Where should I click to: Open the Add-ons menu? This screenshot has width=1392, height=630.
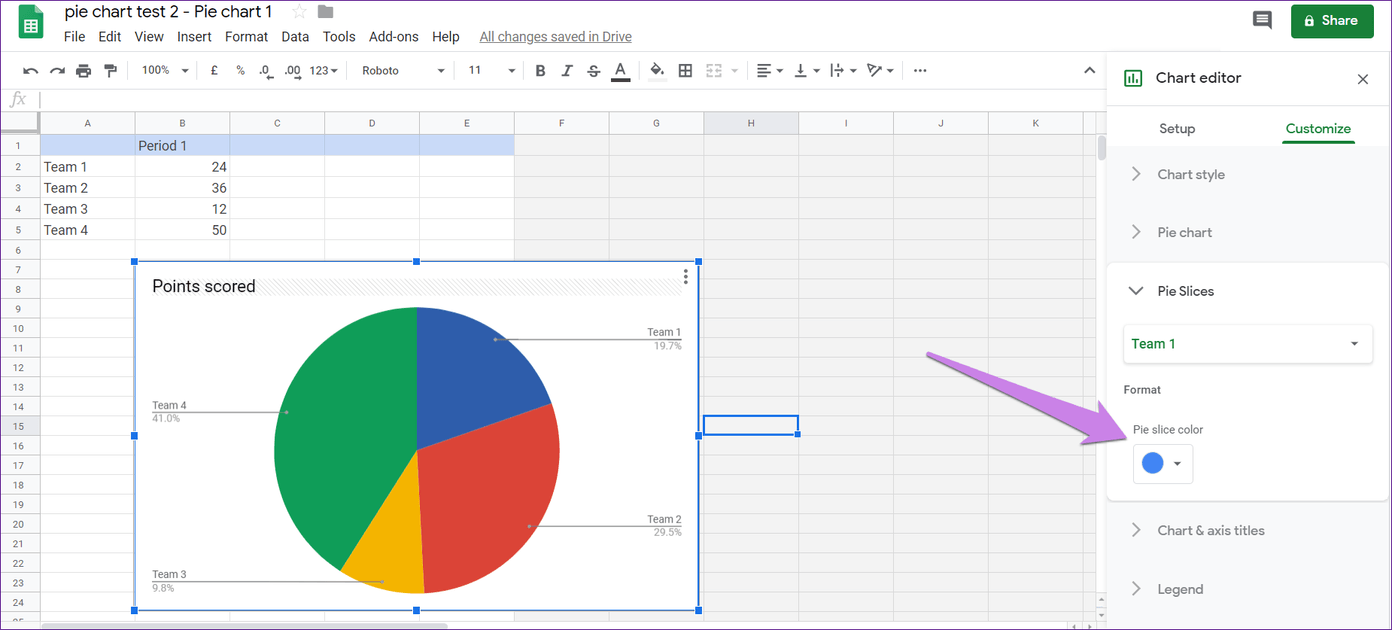click(394, 37)
